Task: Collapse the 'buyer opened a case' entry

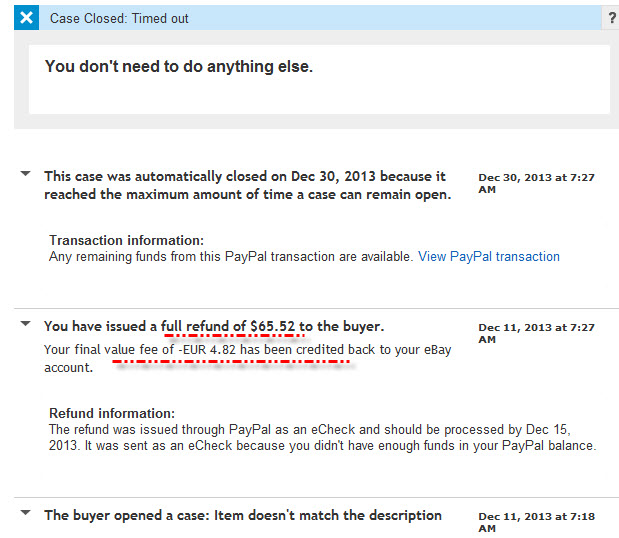Action: click(26, 512)
